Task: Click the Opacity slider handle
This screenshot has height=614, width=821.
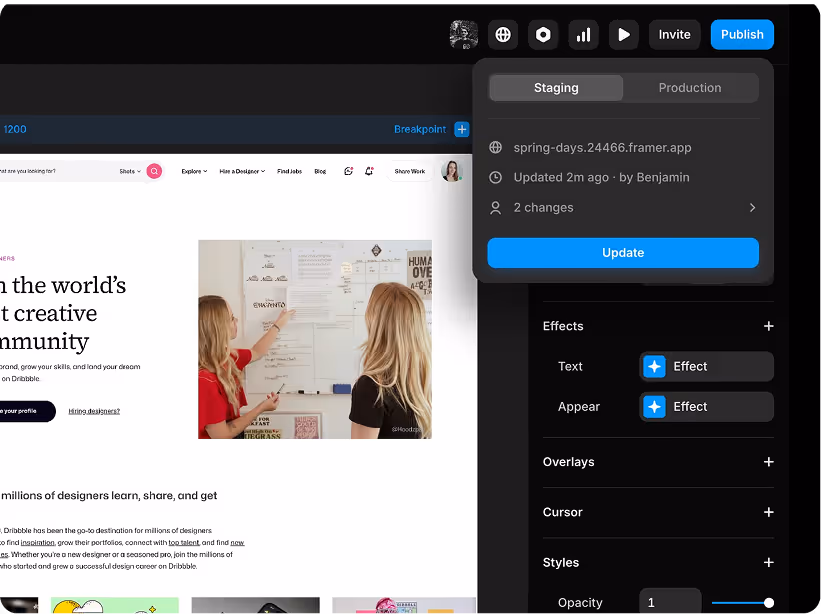Action: pyautogui.click(x=768, y=602)
